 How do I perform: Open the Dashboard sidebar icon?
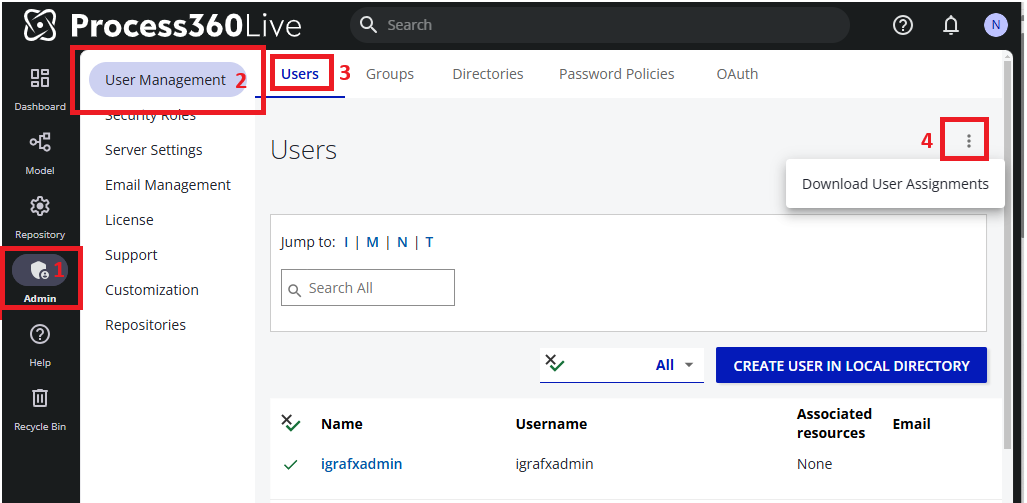pos(40,79)
